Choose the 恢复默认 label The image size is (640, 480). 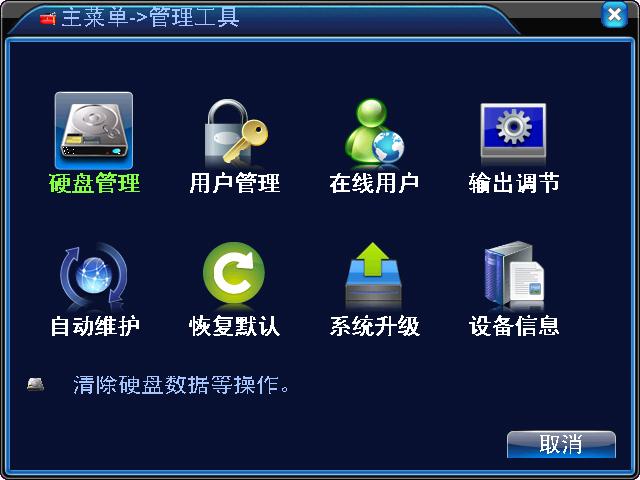[x=234, y=326]
